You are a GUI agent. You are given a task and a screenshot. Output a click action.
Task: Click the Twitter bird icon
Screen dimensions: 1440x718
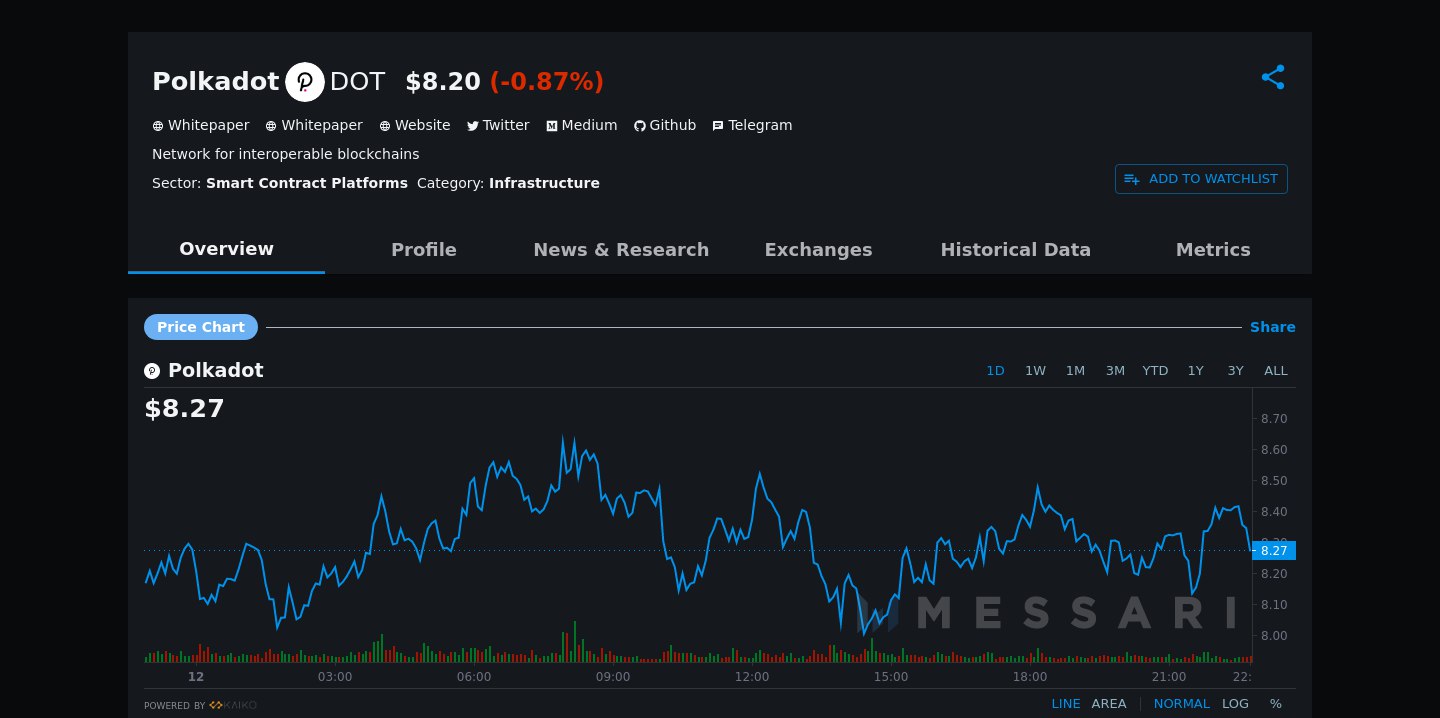[x=473, y=126]
